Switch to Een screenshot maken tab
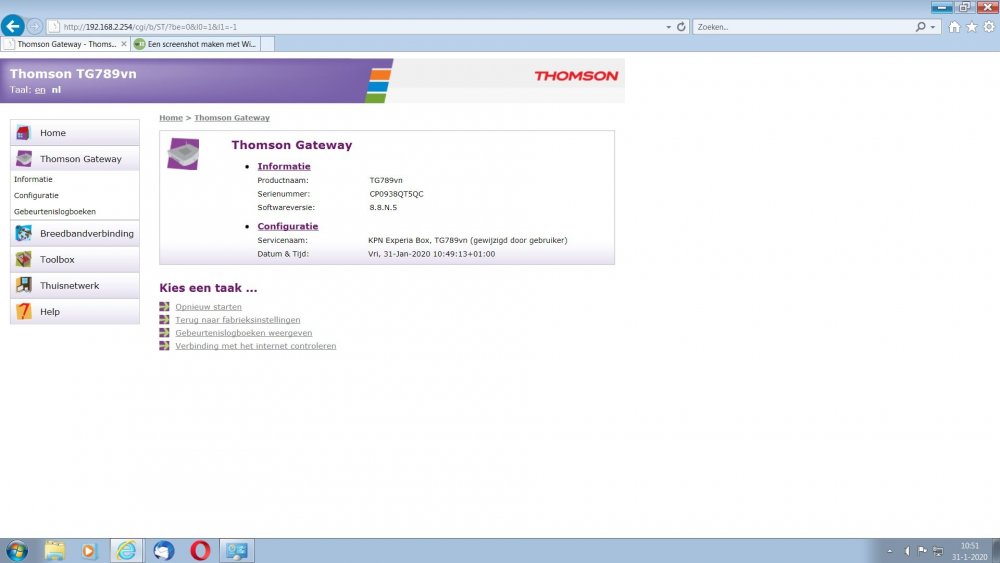The image size is (1000, 563). pyautogui.click(x=195, y=44)
